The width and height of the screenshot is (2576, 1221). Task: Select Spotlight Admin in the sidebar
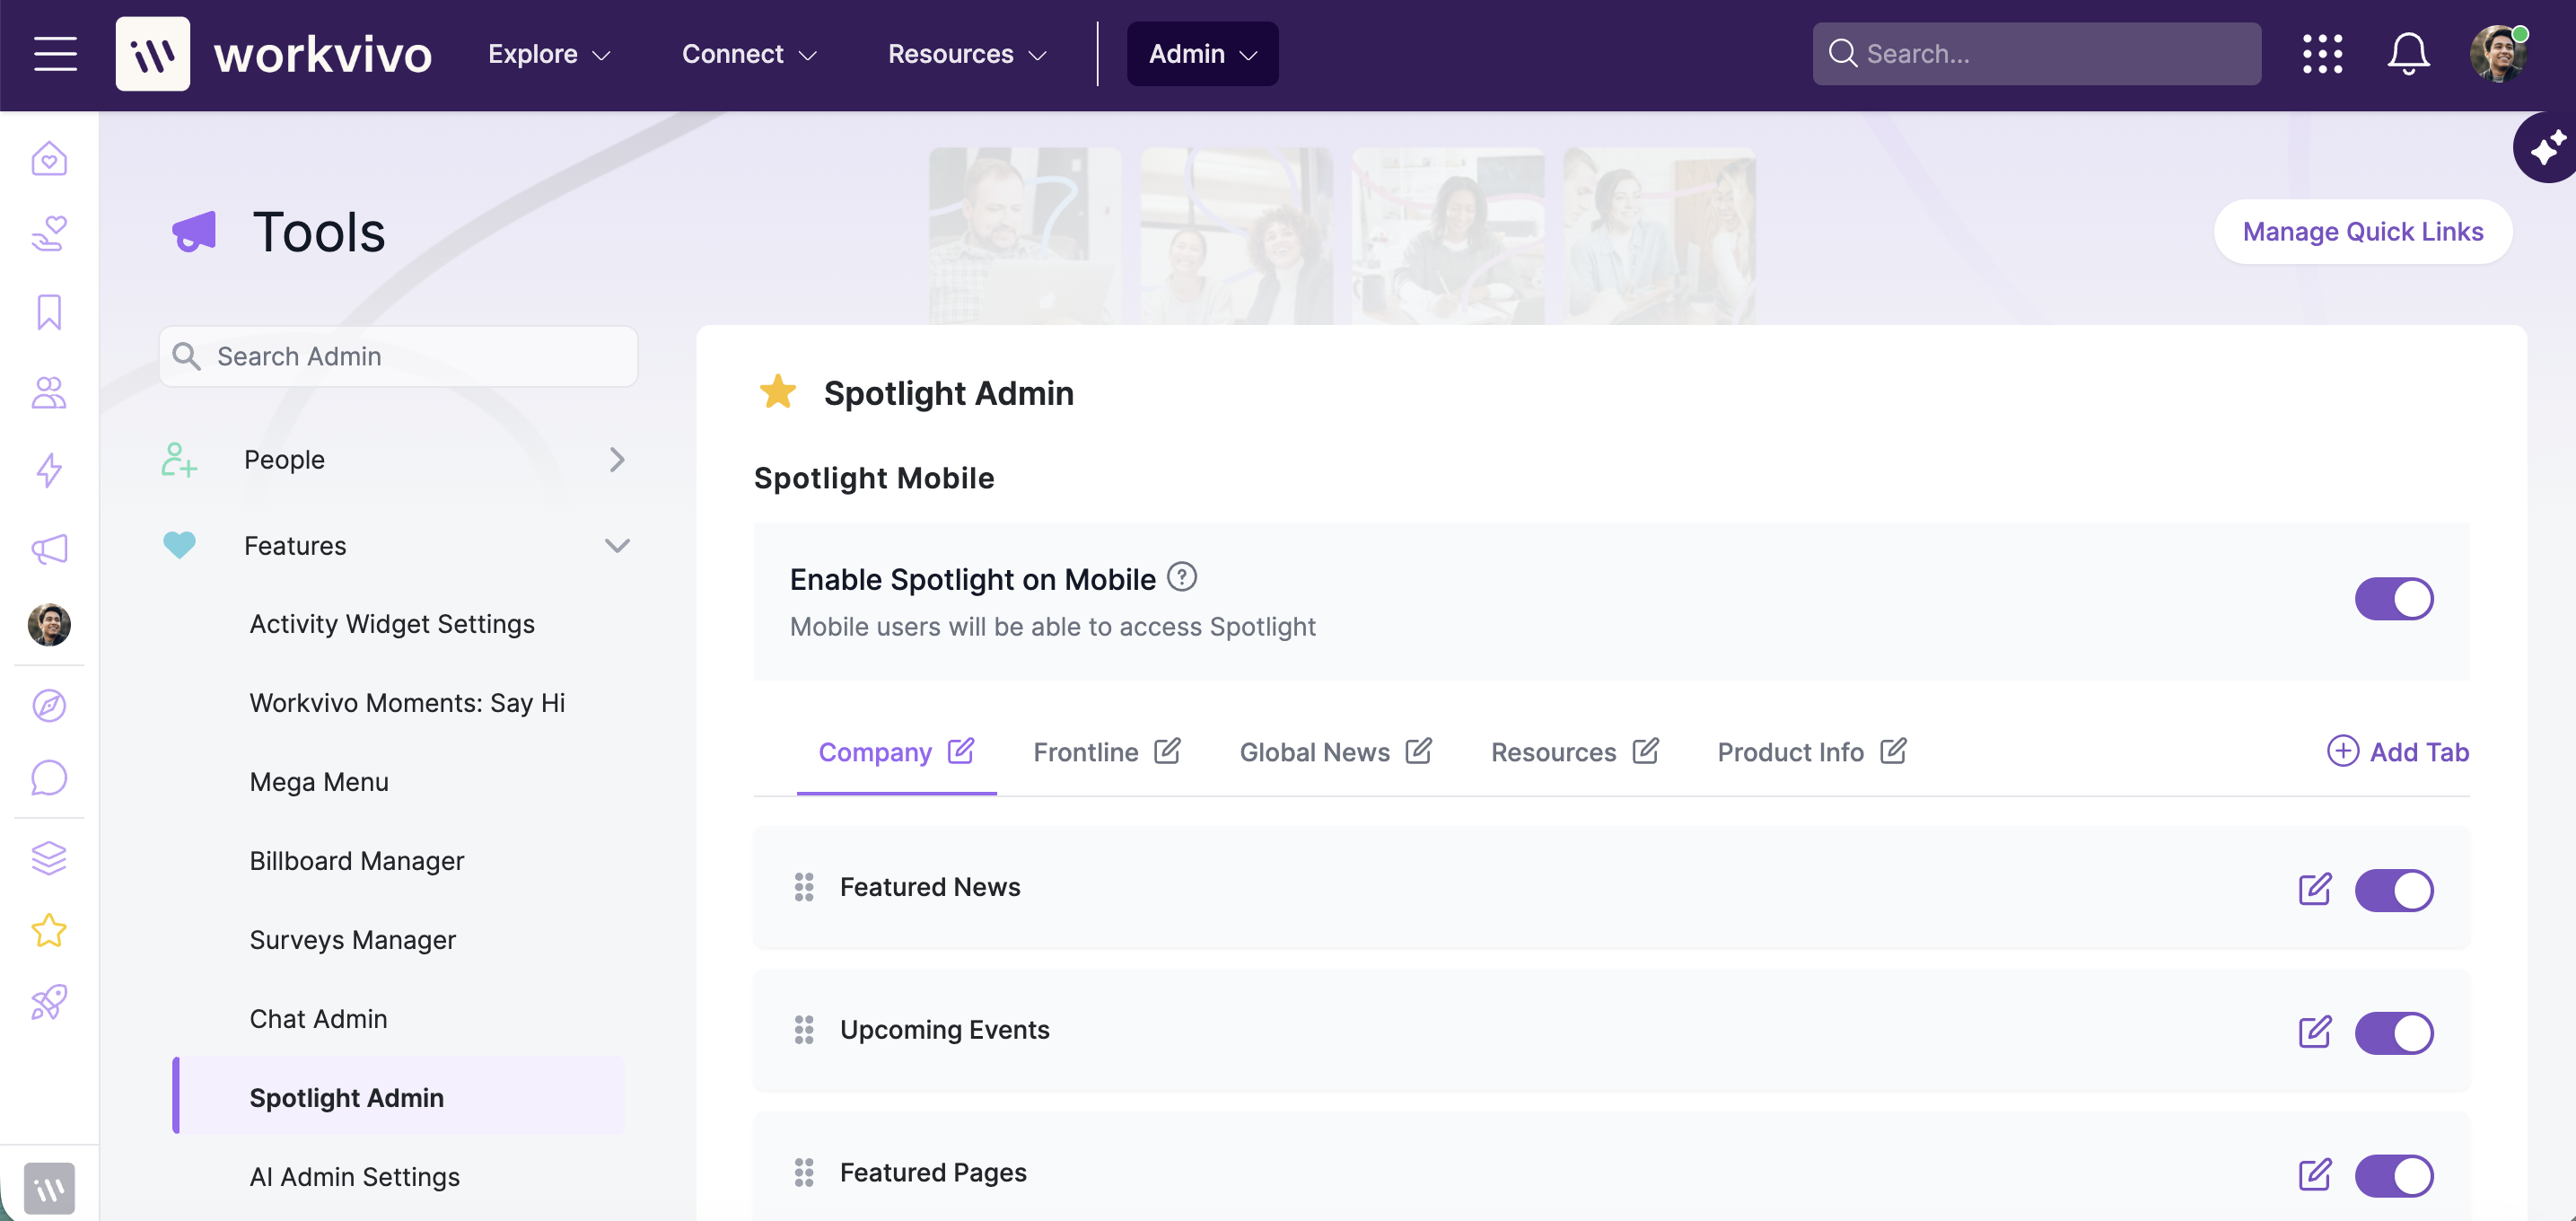pyautogui.click(x=398, y=1096)
